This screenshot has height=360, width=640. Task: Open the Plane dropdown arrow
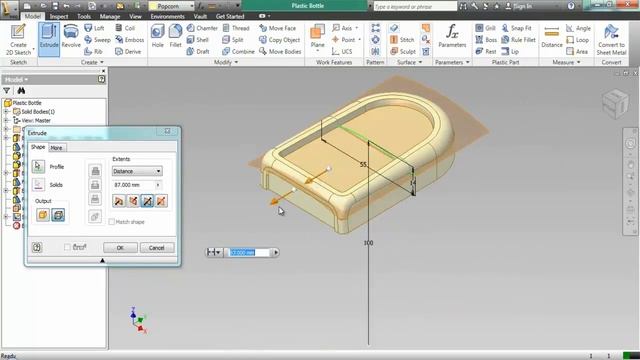pos(318,52)
